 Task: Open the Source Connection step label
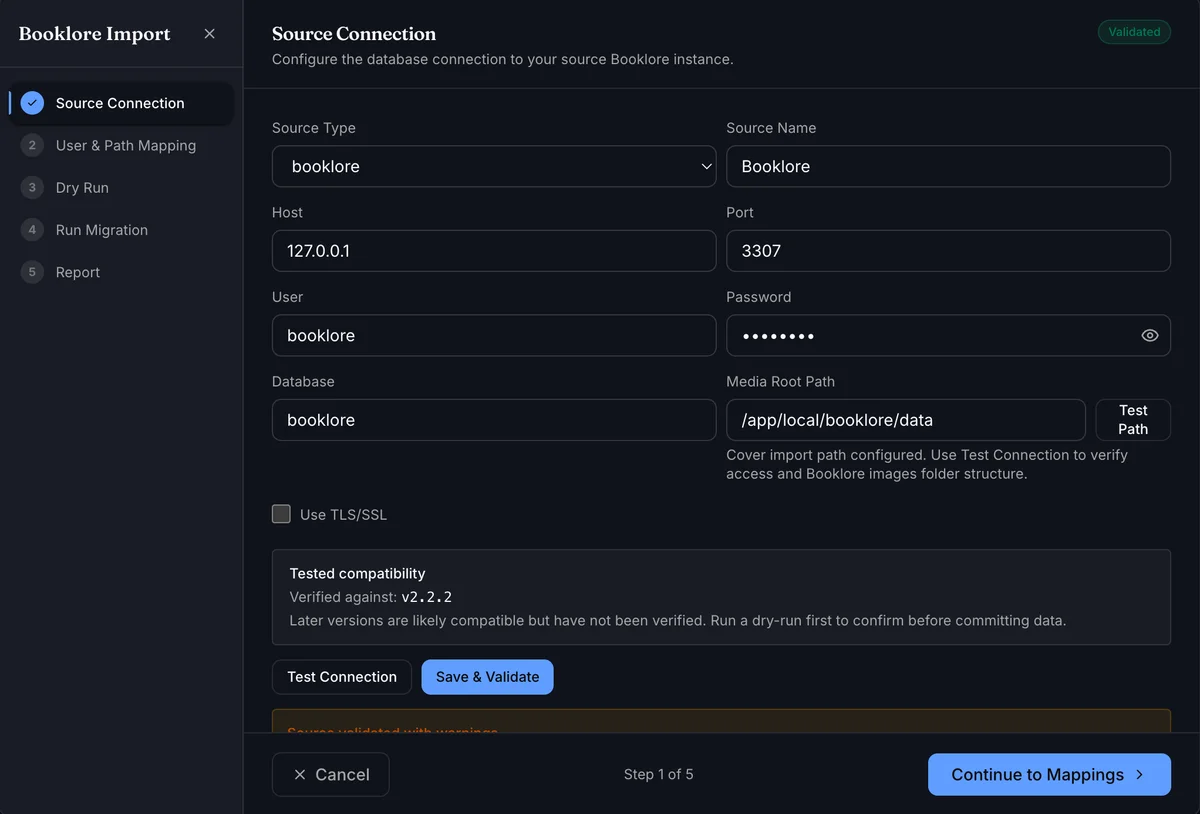120,103
